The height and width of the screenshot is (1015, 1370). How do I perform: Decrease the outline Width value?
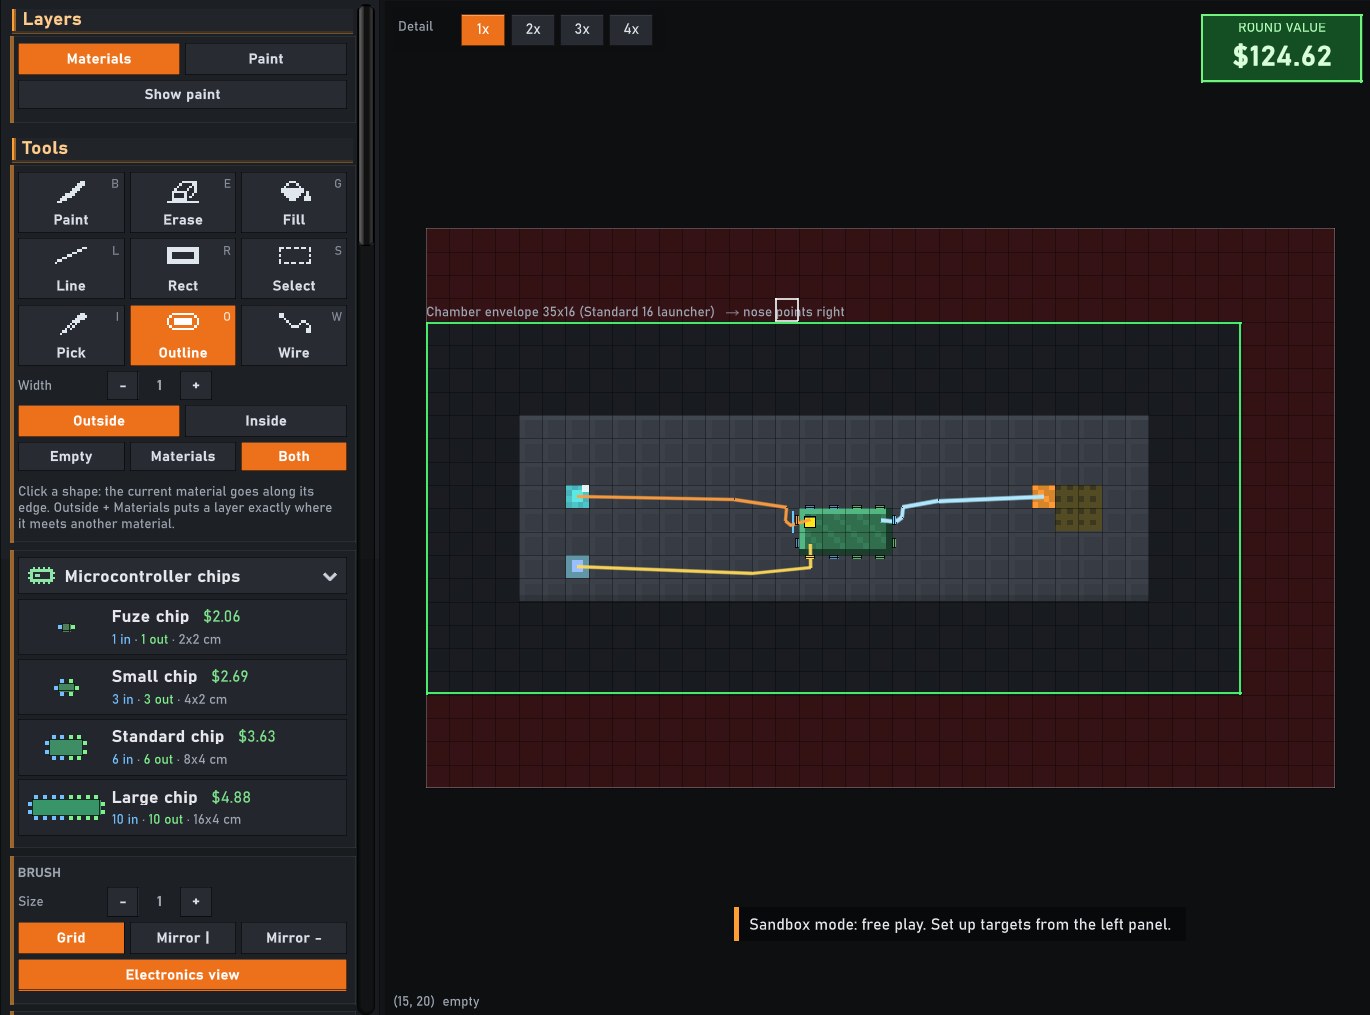123,385
